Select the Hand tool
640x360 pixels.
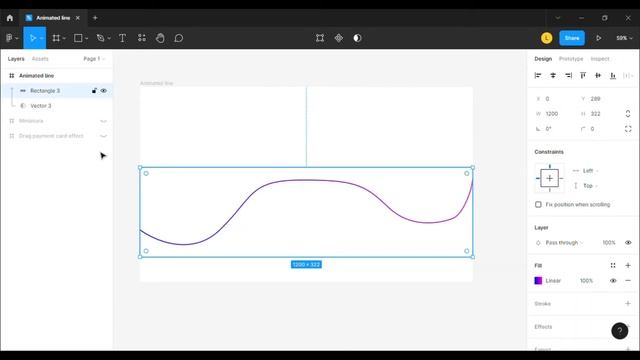pos(160,38)
